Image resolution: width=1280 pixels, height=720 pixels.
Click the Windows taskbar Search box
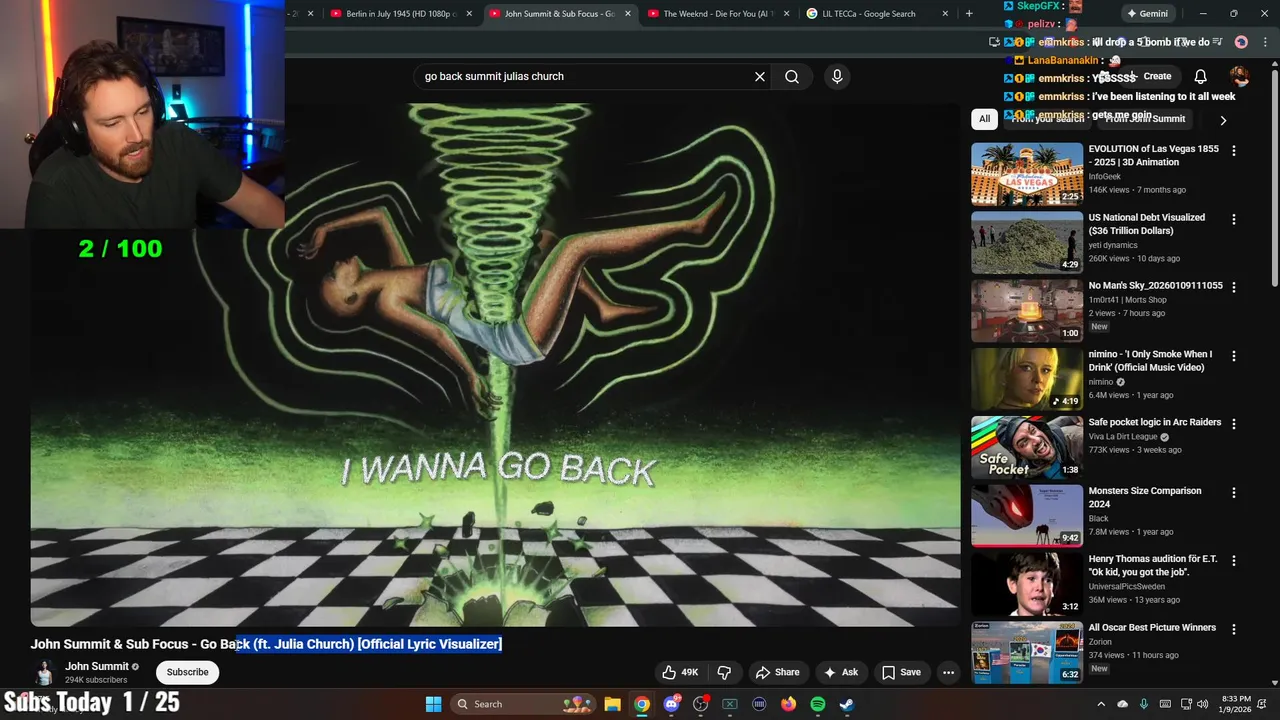521,704
